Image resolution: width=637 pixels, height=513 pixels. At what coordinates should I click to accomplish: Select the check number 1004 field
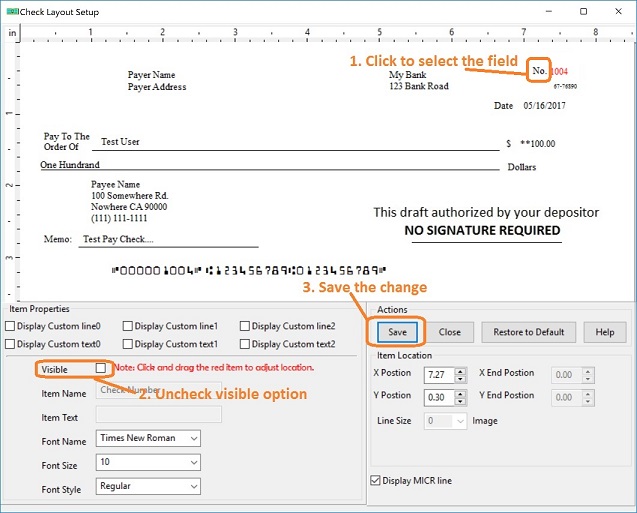tap(559, 71)
